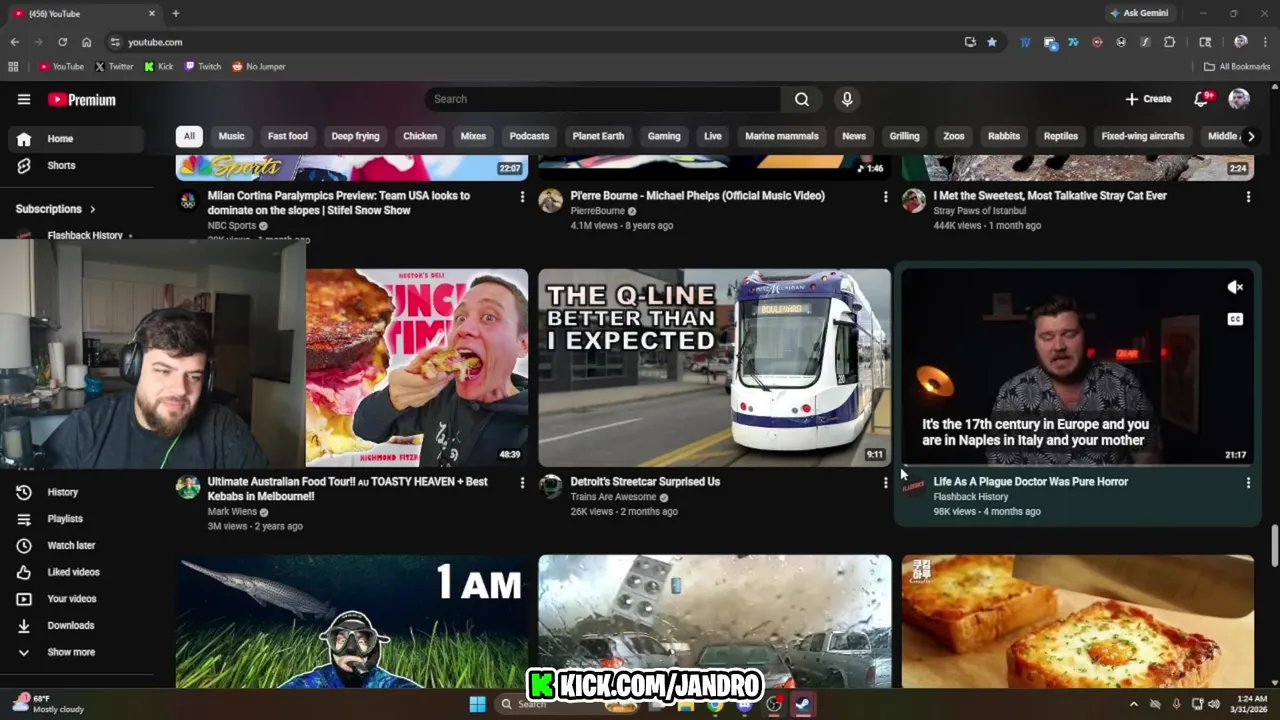The height and width of the screenshot is (720, 1280).
Task: Open Liked videos in the sidebar
Action: pos(76,572)
